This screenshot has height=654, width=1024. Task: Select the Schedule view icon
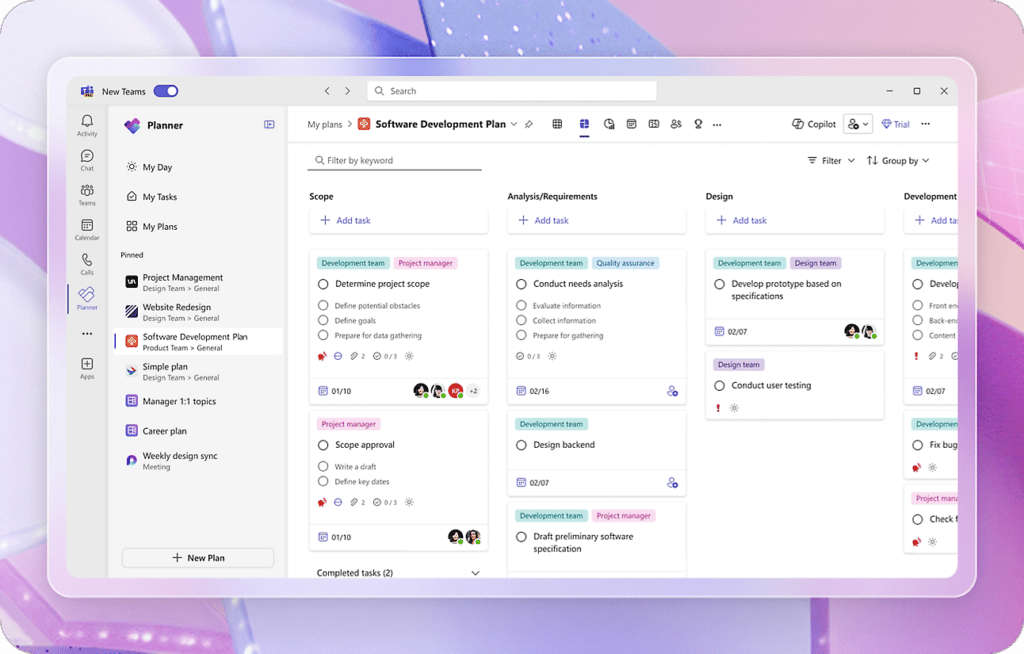631,124
